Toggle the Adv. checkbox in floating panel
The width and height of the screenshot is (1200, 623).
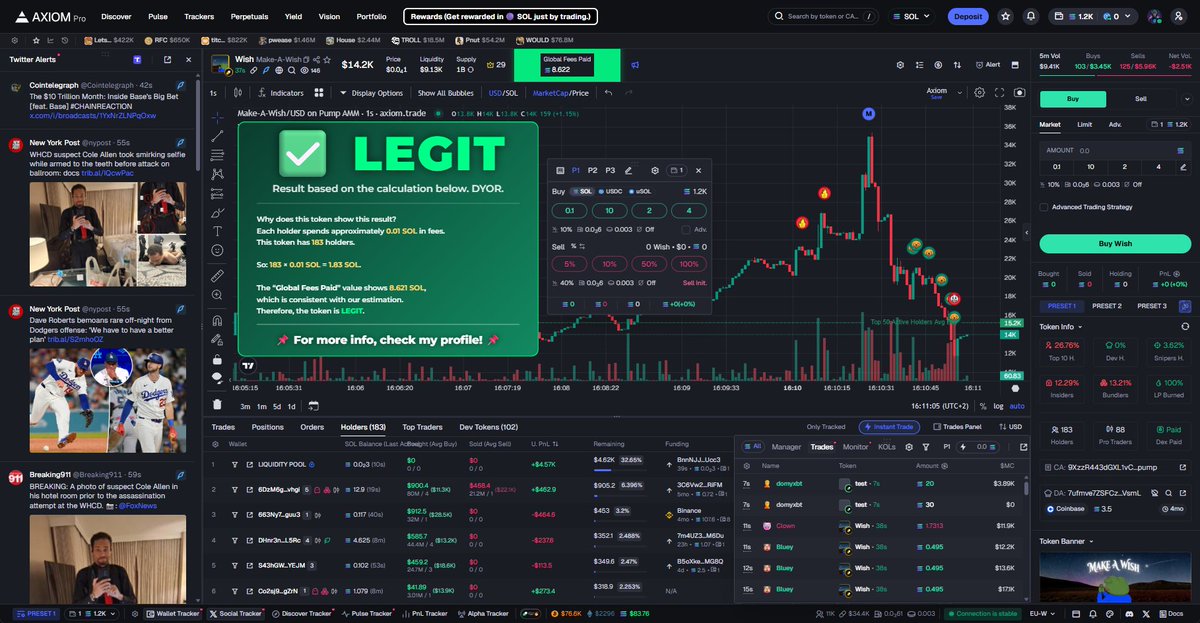pyautogui.click(x=686, y=229)
